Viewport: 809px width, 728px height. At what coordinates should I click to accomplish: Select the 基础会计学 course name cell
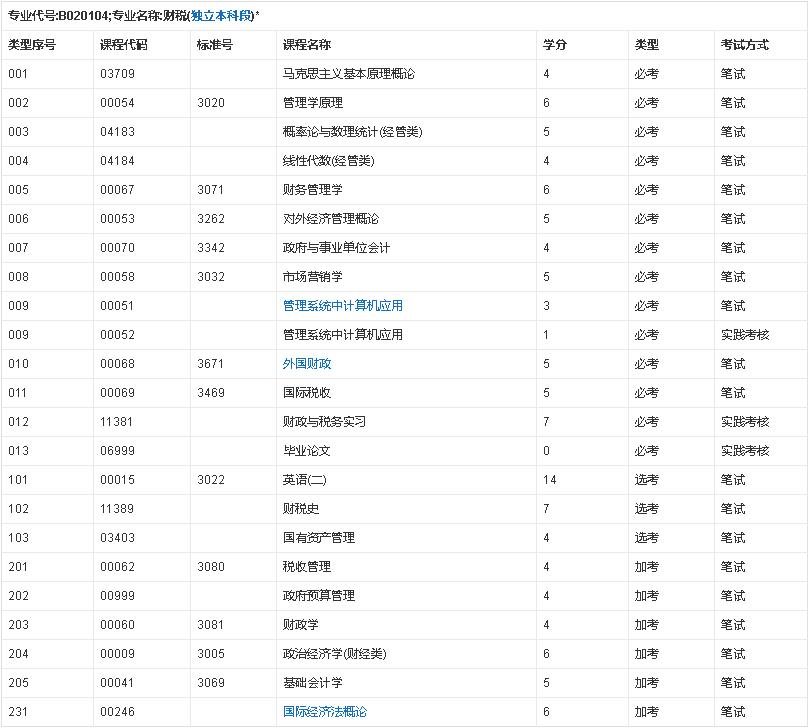313,683
